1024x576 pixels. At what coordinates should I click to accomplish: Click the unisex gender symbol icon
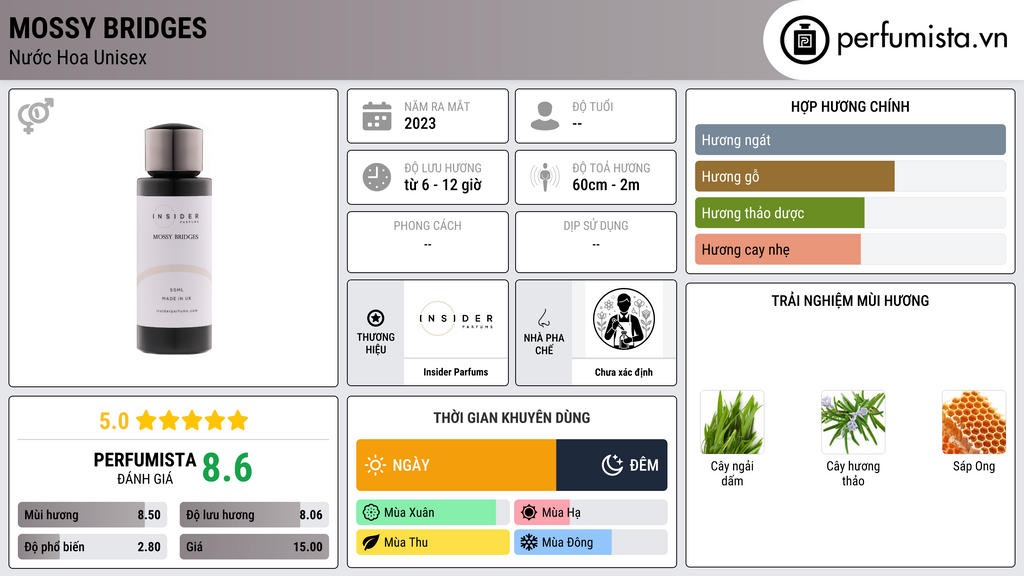[x=36, y=116]
